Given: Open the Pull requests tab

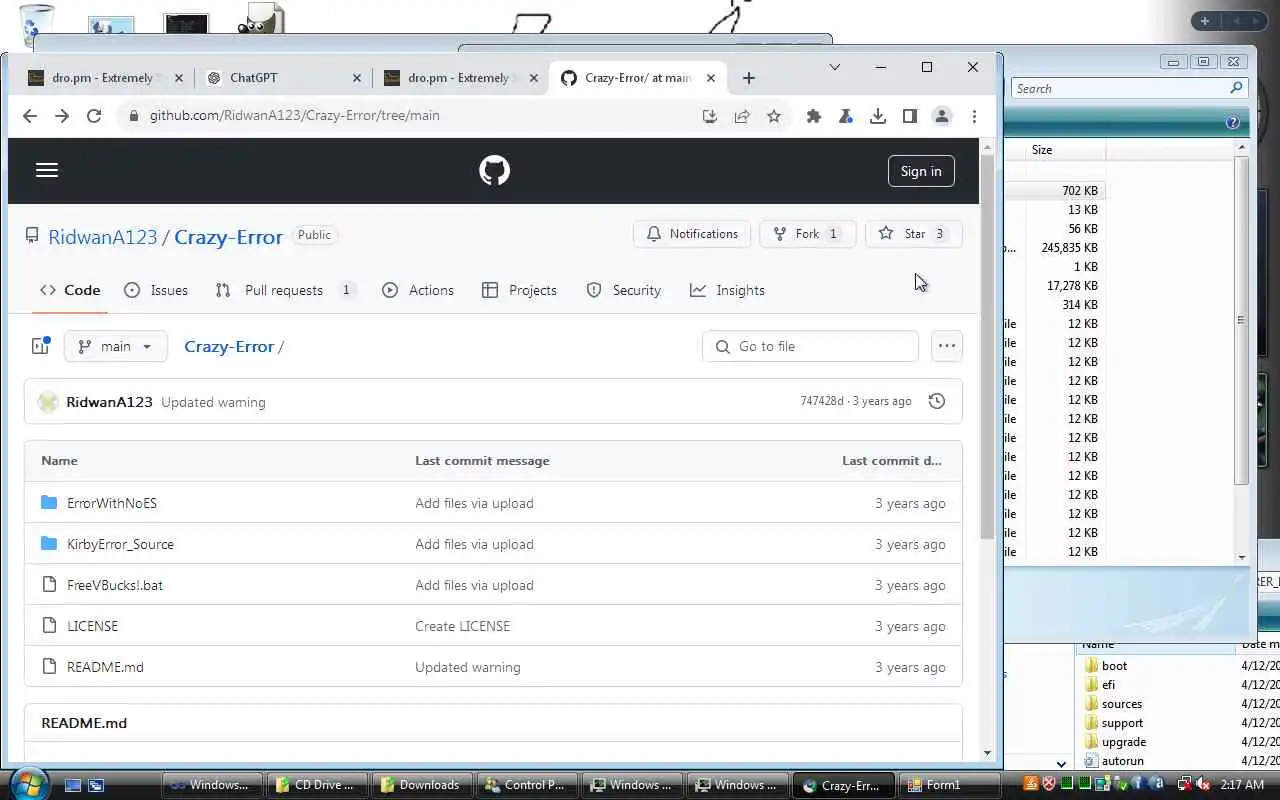Looking at the screenshot, I should [285, 290].
